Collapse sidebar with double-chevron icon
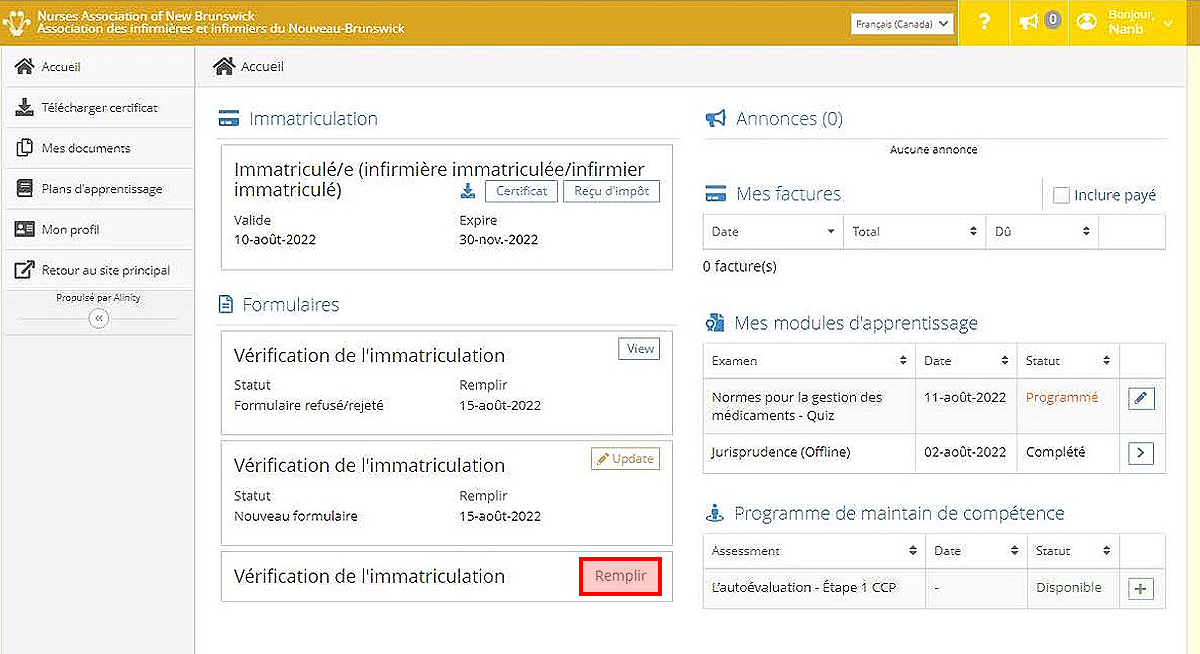 point(98,319)
